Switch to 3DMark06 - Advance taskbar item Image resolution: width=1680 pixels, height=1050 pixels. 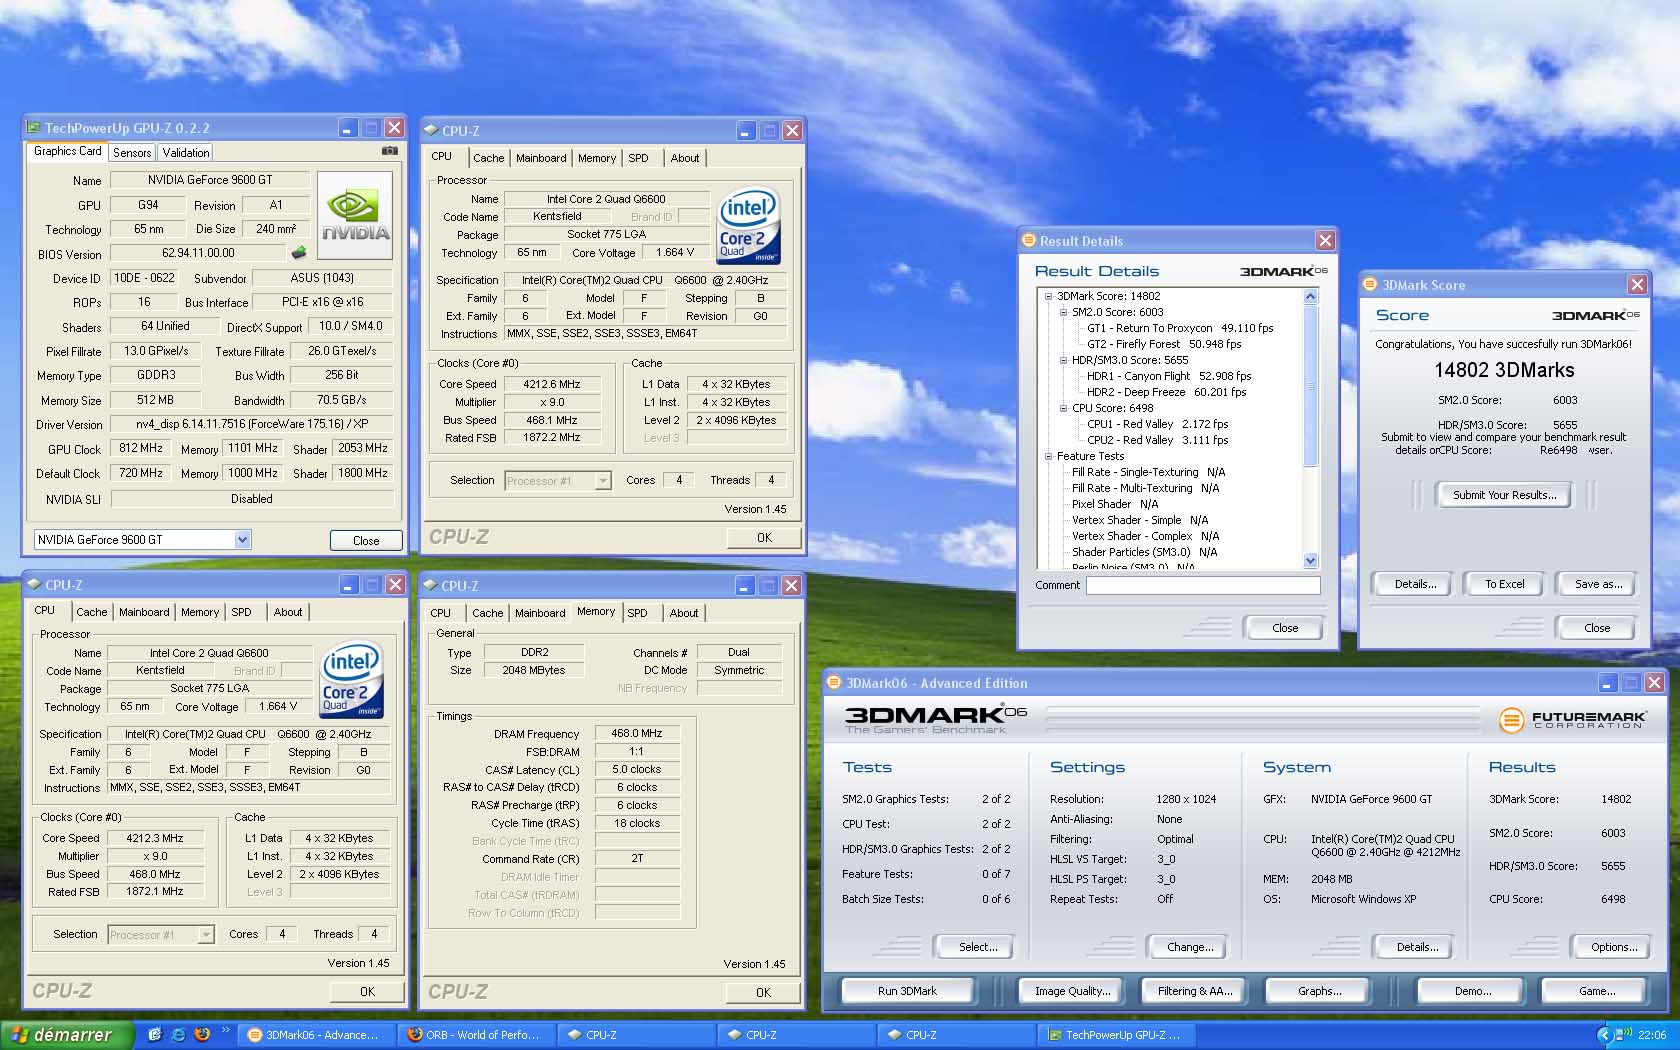[x=316, y=1035]
